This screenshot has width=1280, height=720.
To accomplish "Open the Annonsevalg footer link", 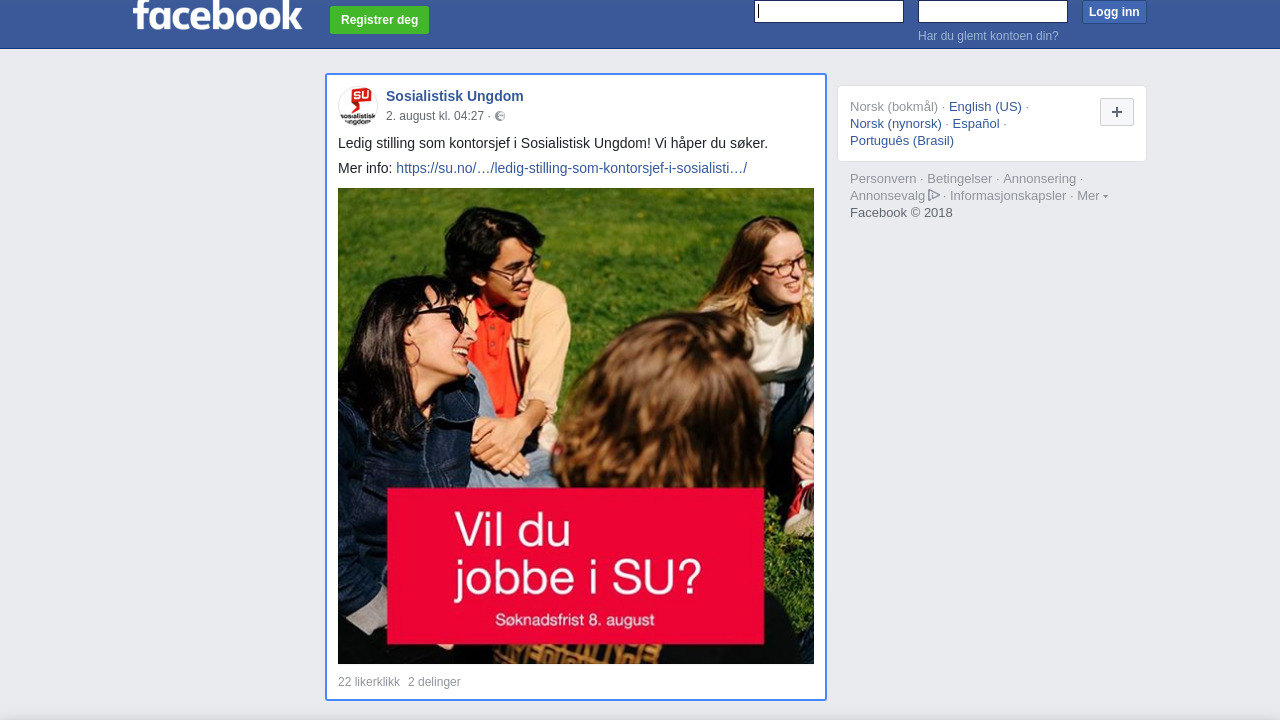I will 888,196.
